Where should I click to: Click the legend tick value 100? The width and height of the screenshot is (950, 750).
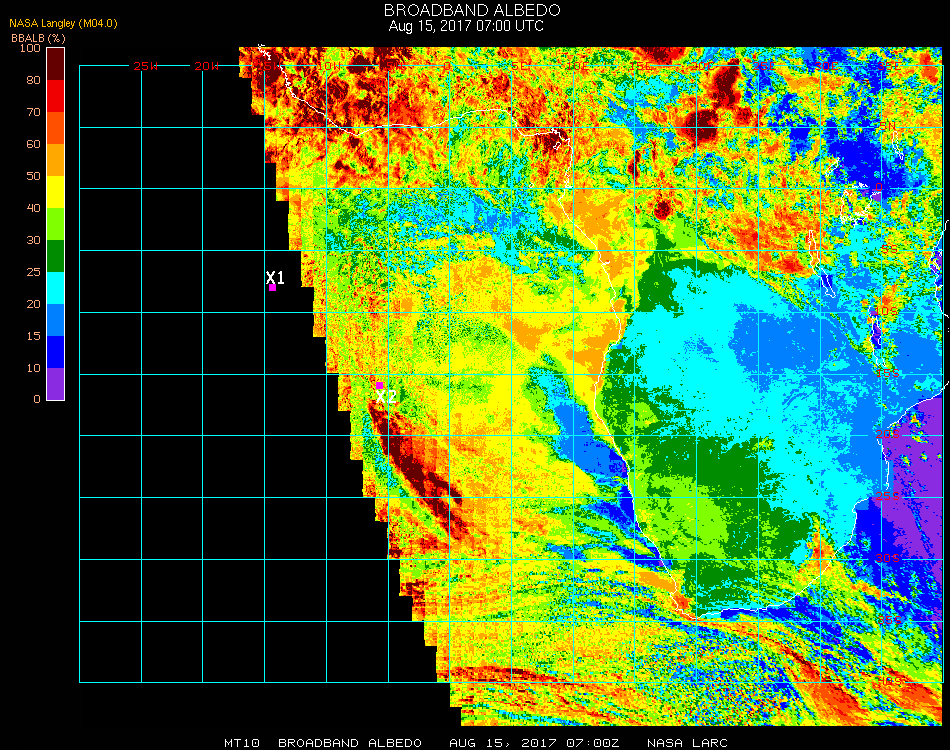click(x=30, y=48)
